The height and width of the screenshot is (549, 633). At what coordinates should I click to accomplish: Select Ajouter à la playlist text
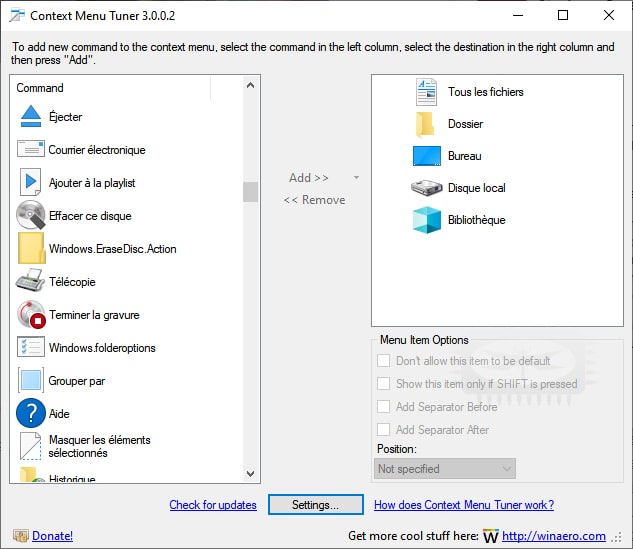coord(92,183)
